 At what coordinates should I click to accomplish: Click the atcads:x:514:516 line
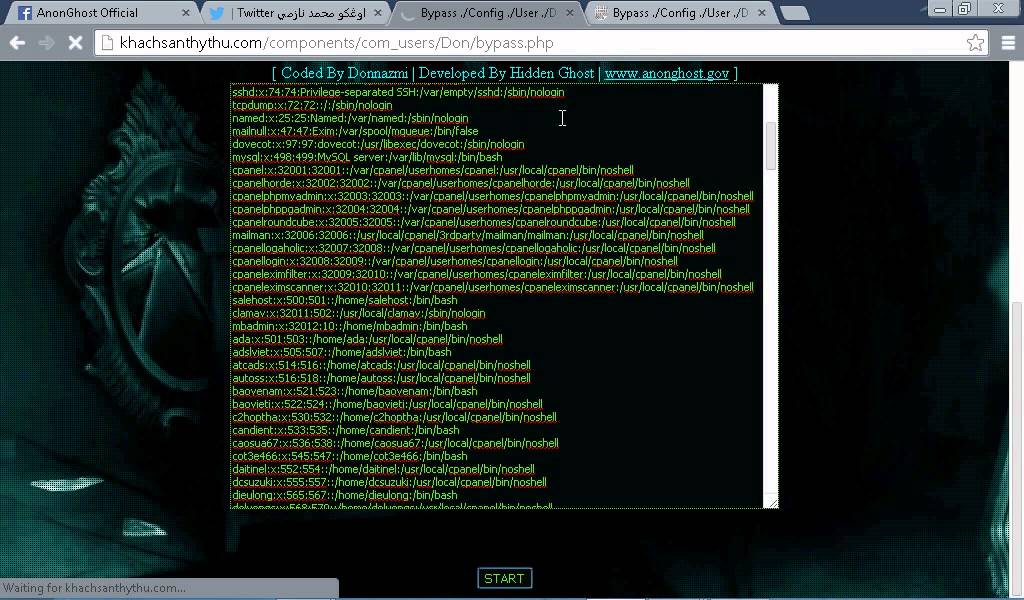coord(381,366)
